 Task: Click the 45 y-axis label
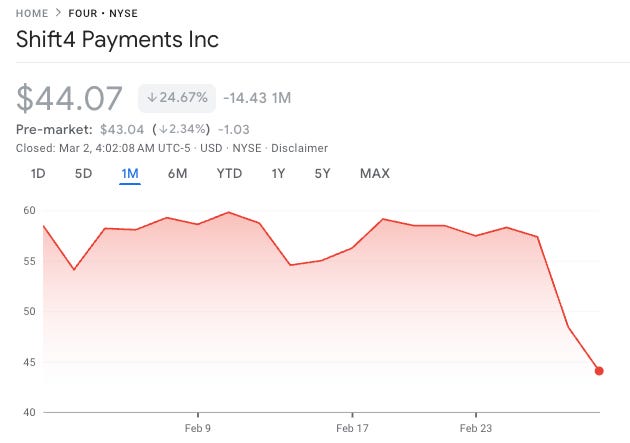pos(29,362)
